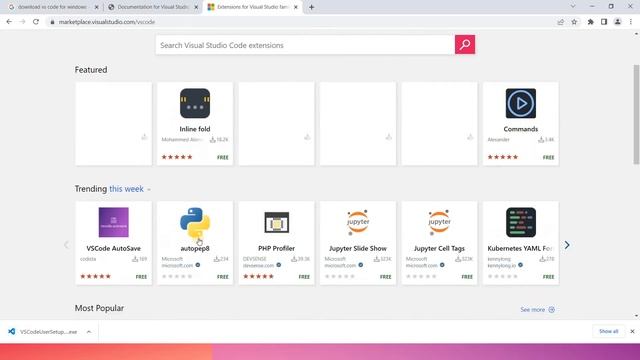640x360 pixels.
Task: Close the 'download vs code for windows' tab
Action: pyautogui.click(x=96, y=7)
